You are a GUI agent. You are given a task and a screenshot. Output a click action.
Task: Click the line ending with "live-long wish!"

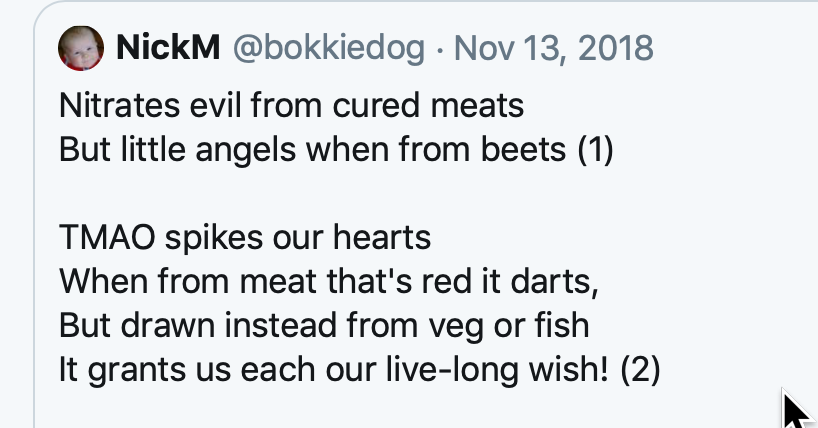[x=360, y=370]
